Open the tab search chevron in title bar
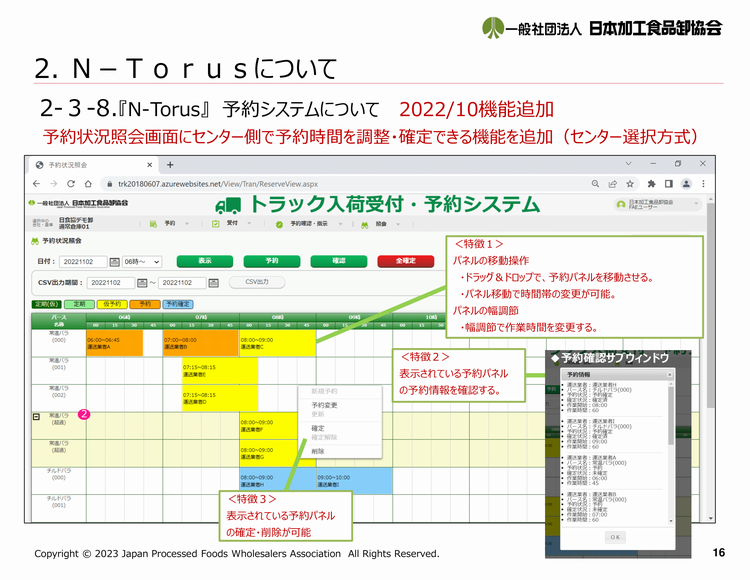 [x=629, y=164]
